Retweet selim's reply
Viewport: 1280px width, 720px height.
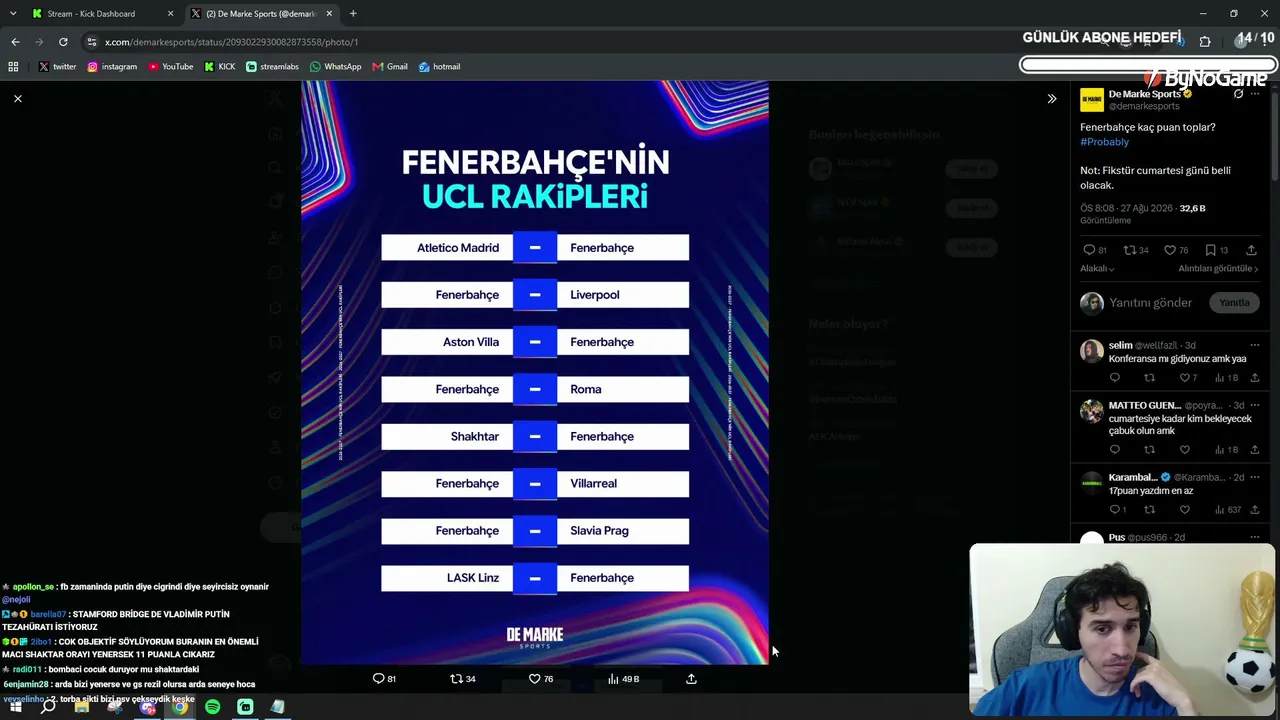coord(1149,378)
